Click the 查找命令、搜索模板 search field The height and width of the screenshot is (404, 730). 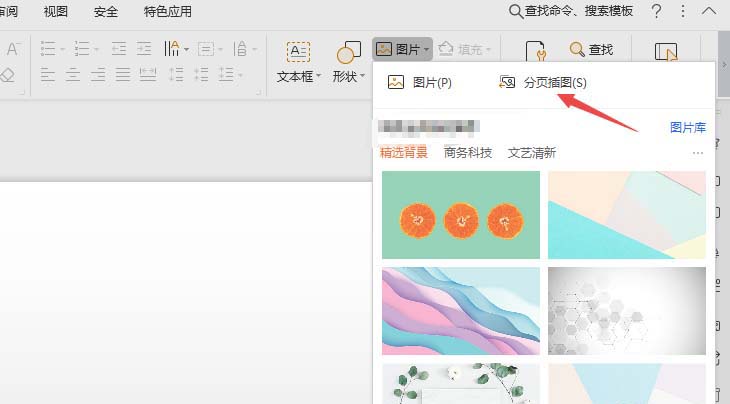[x=571, y=11]
